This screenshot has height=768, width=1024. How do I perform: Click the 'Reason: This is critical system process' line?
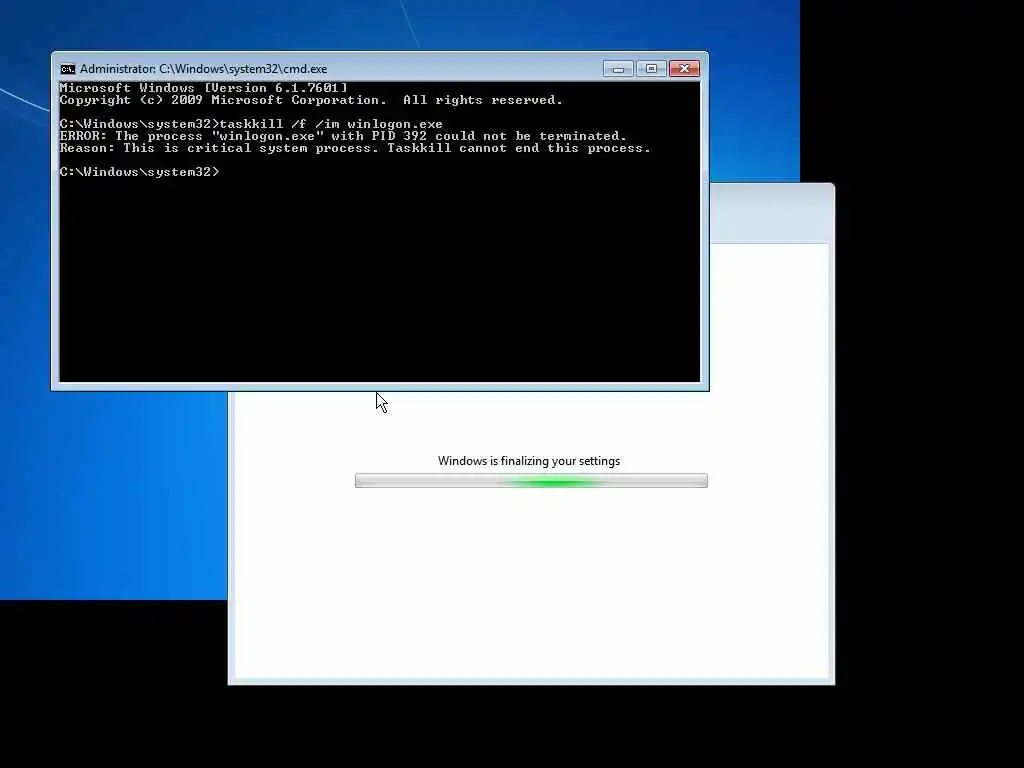coord(355,148)
